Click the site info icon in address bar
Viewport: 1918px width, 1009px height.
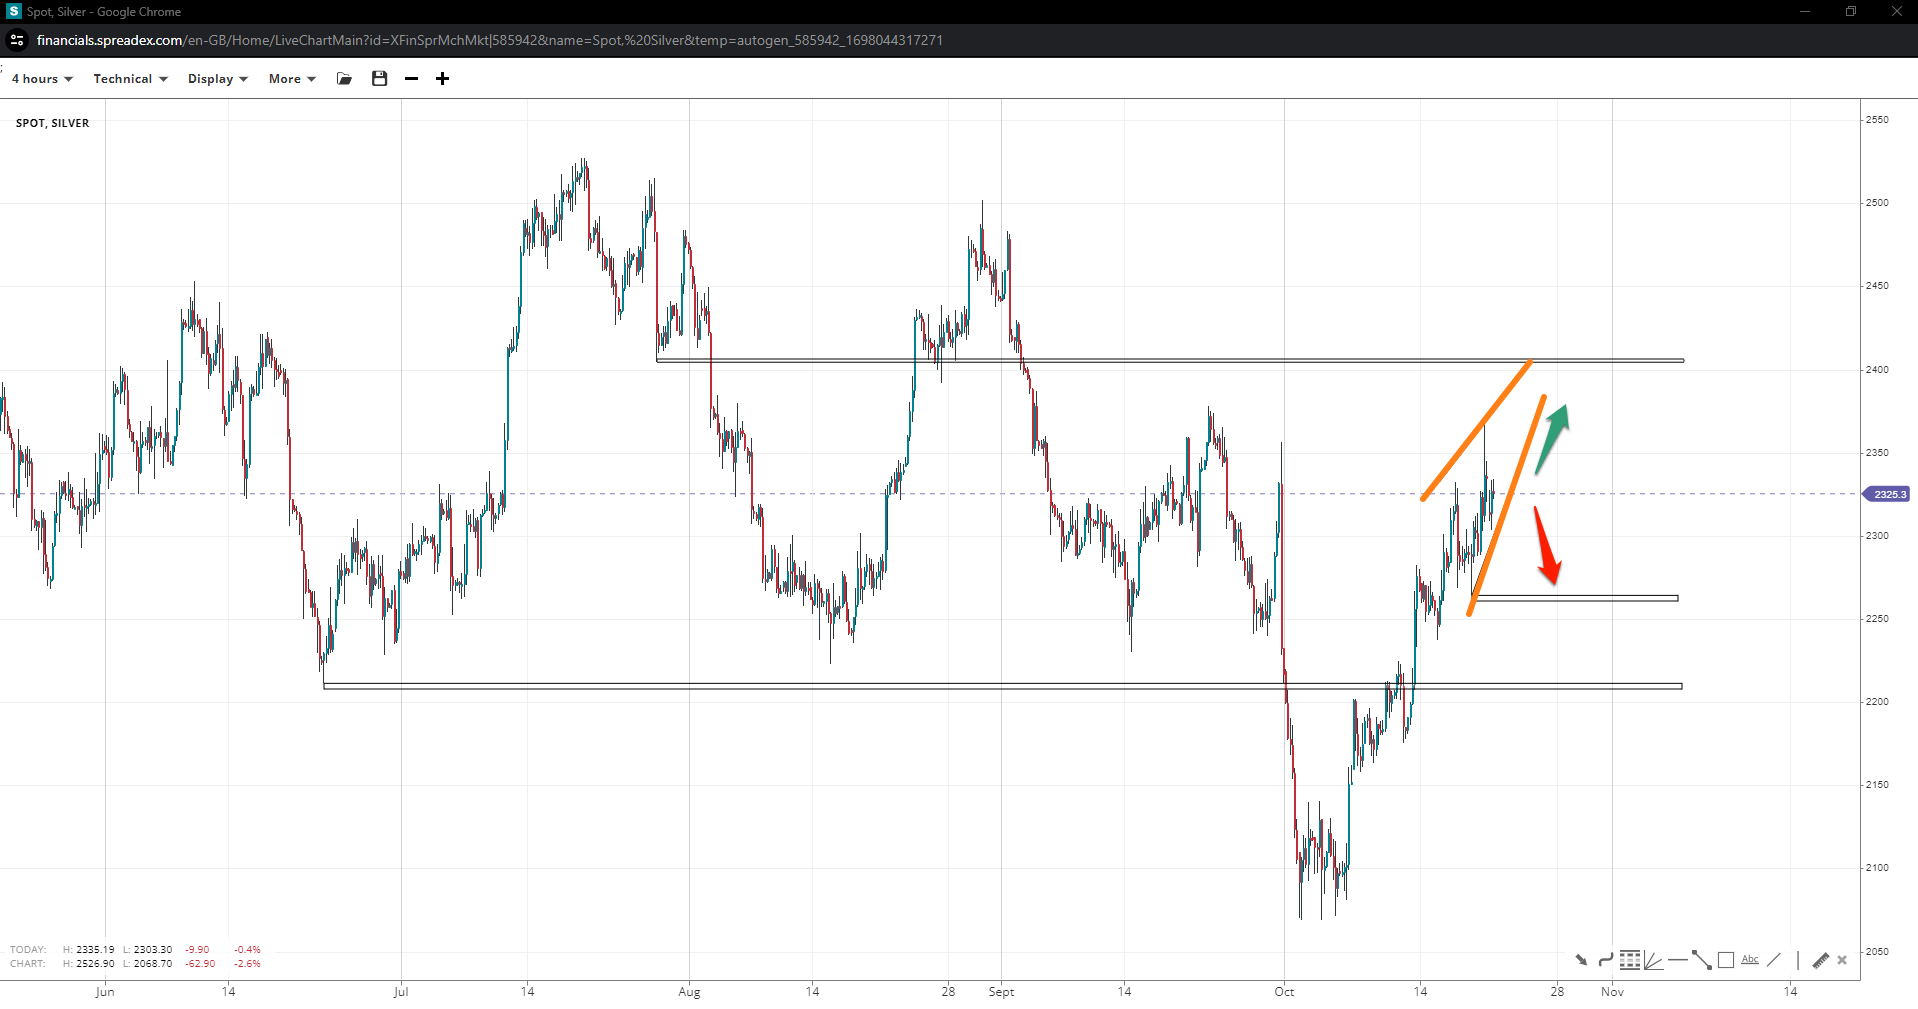pyautogui.click(x=17, y=40)
